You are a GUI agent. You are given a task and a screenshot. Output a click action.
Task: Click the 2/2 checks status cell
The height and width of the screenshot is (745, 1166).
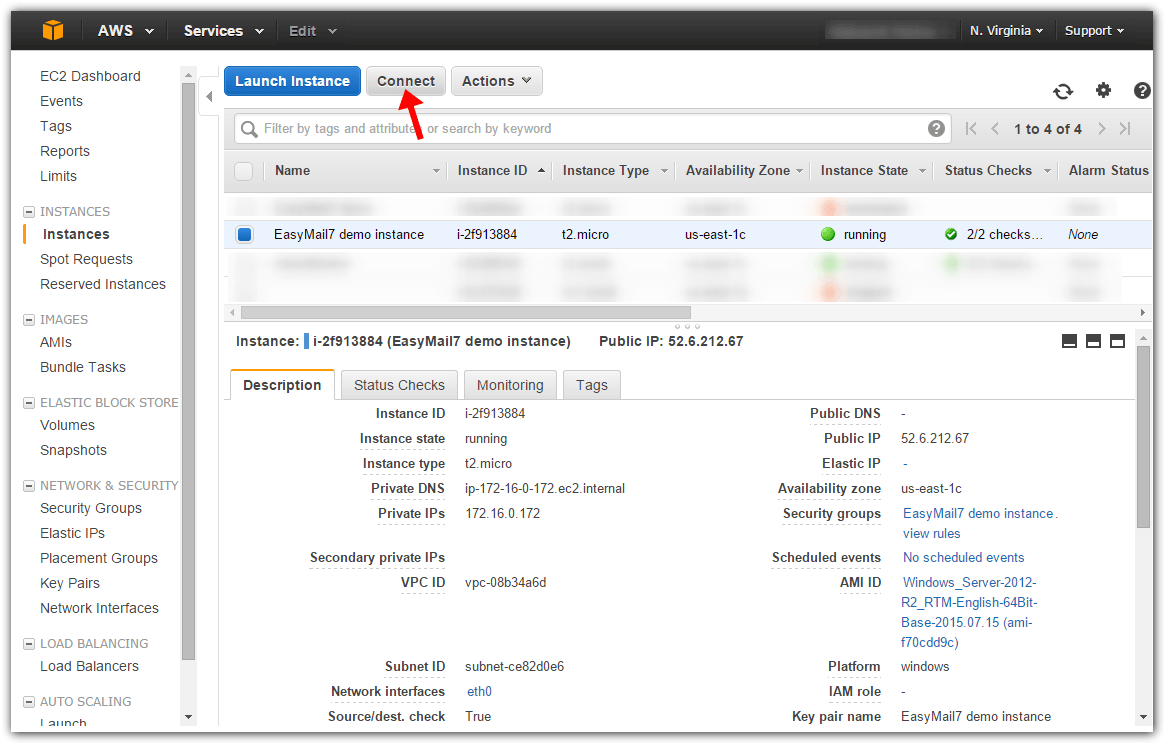993,235
